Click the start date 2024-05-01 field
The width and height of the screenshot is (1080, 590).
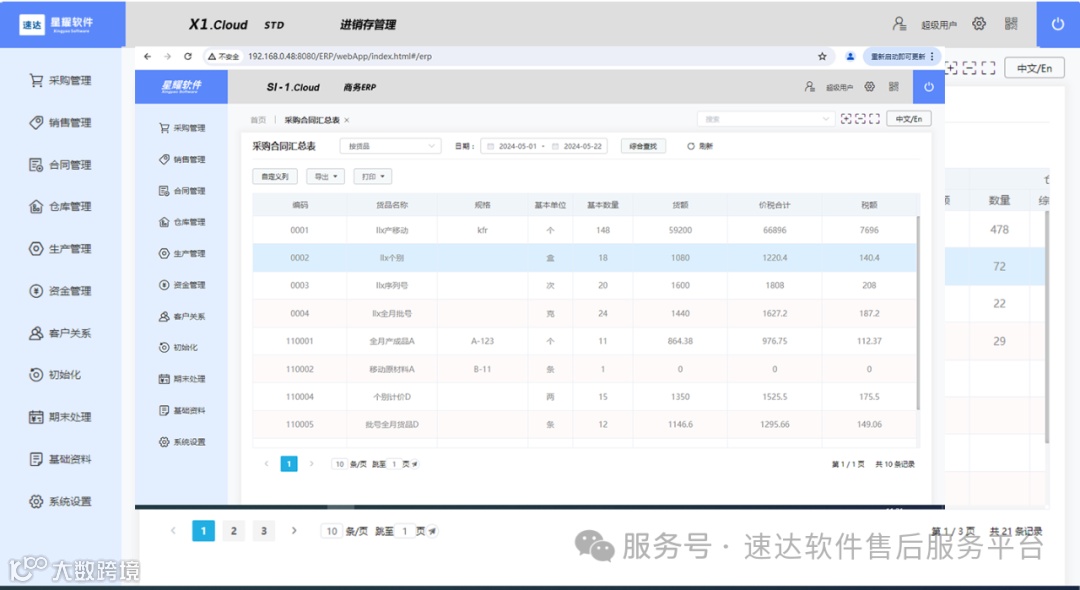tap(517, 146)
